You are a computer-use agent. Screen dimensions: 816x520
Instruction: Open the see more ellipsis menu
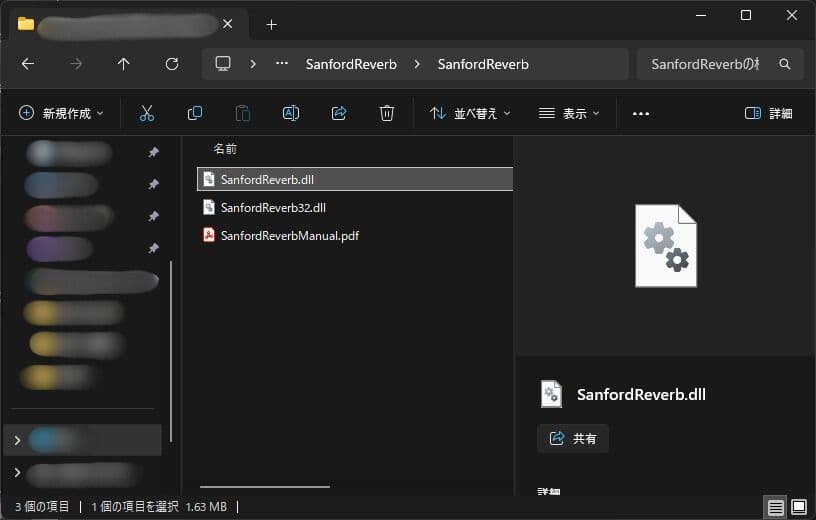(641, 114)
